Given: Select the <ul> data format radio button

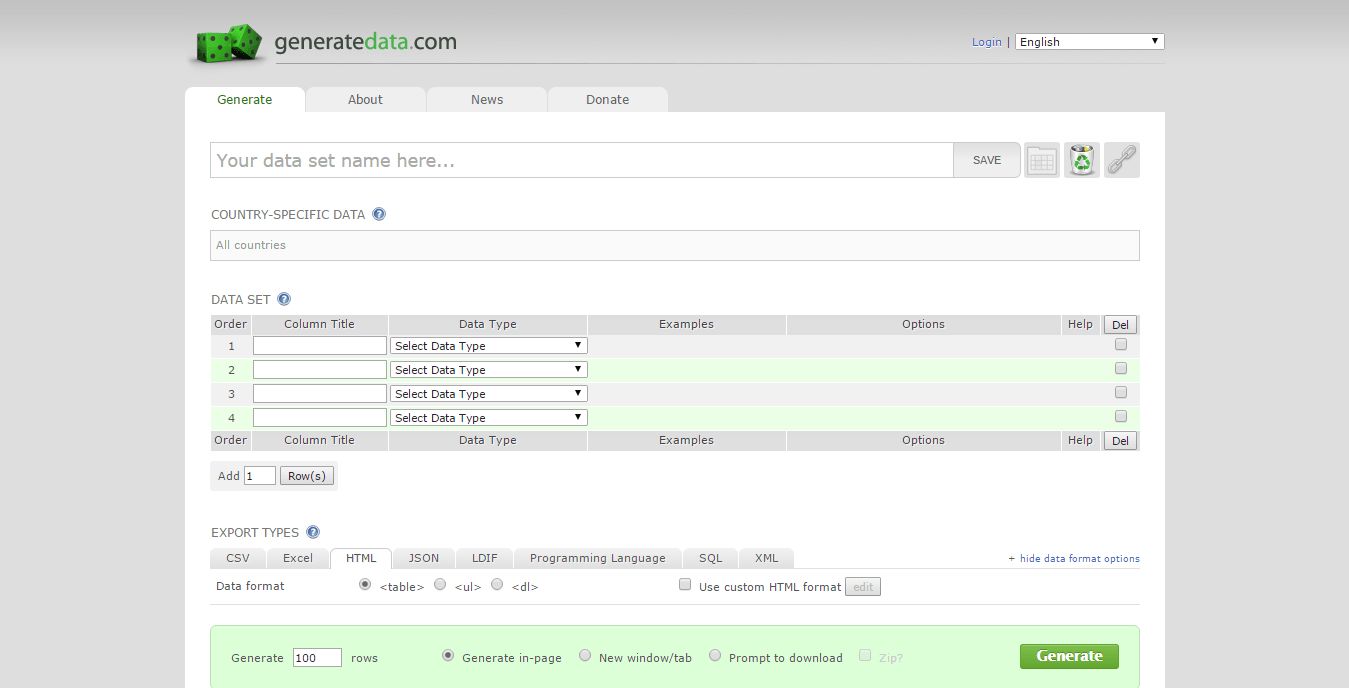Looking at the screenshot, I should (x=440, y=584).
